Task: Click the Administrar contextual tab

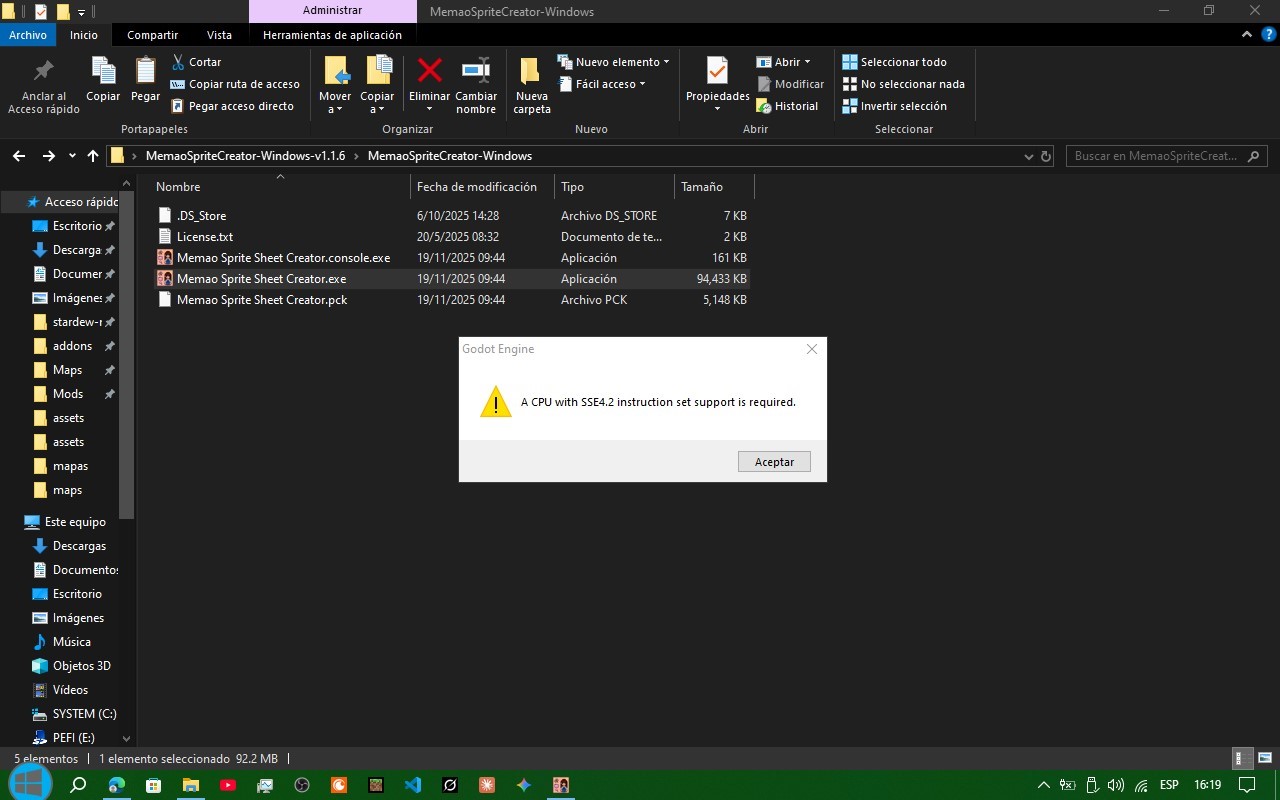Action: [x=332, y=11]
